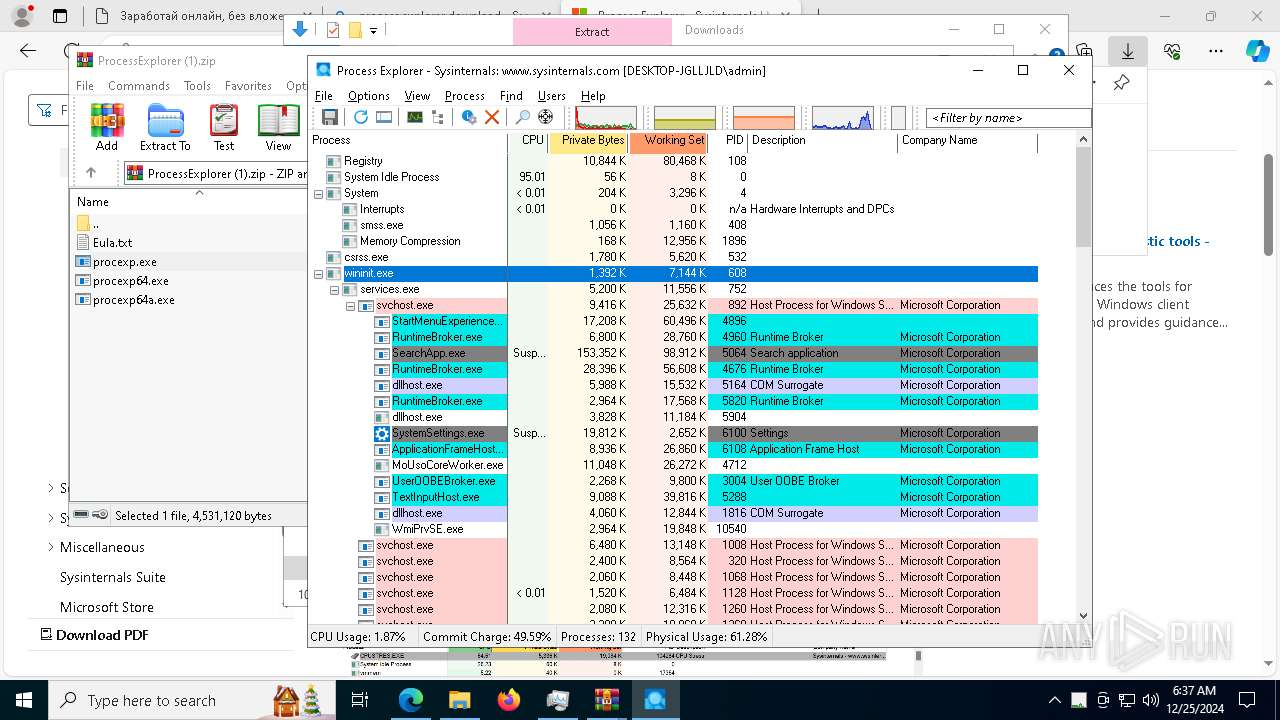Select Eula.txt in the WinRAR list
This screenshot has width=1280, height=720.
click(x=112, y=243)
